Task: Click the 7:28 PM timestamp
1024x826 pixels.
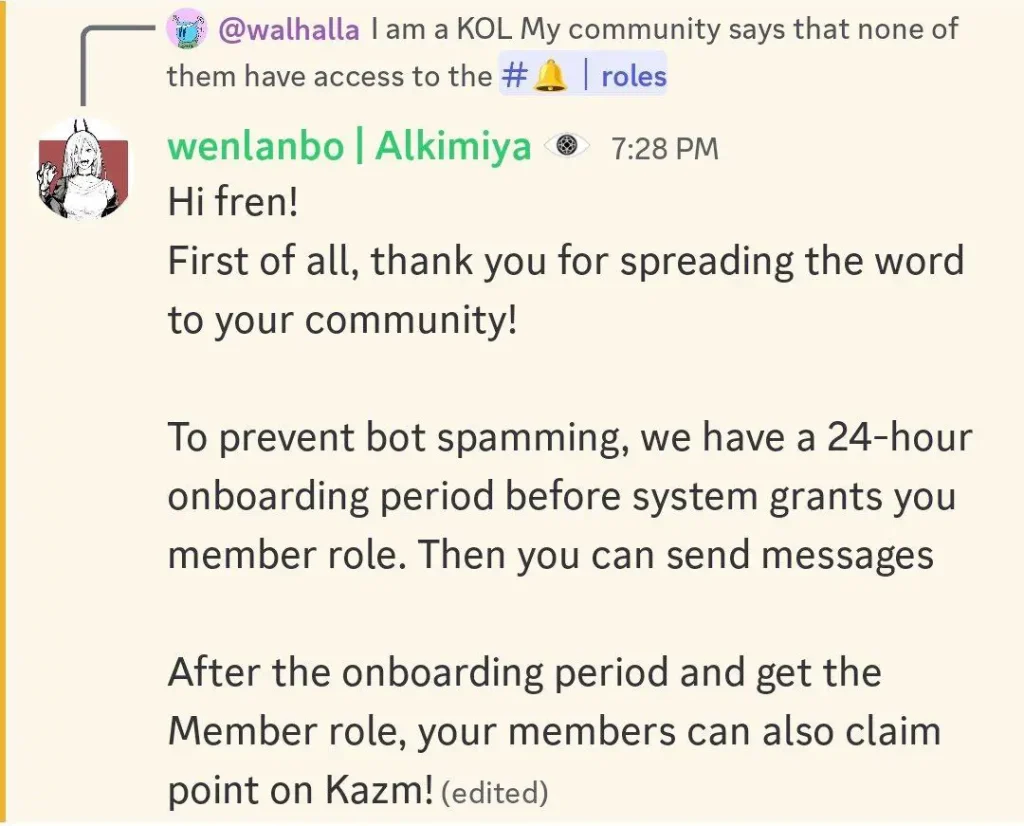Action: 665,146
